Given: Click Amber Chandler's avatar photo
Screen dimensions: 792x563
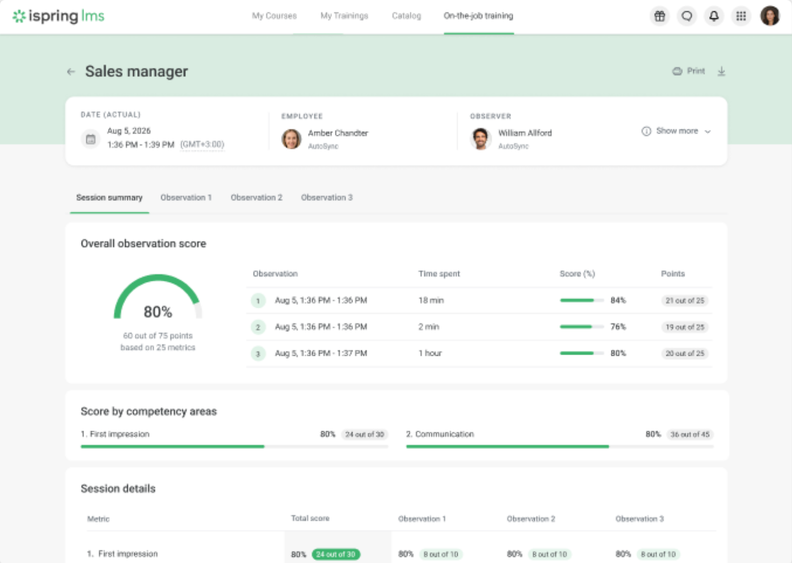Looking at the screenshot, I should (x=291, y=139).
